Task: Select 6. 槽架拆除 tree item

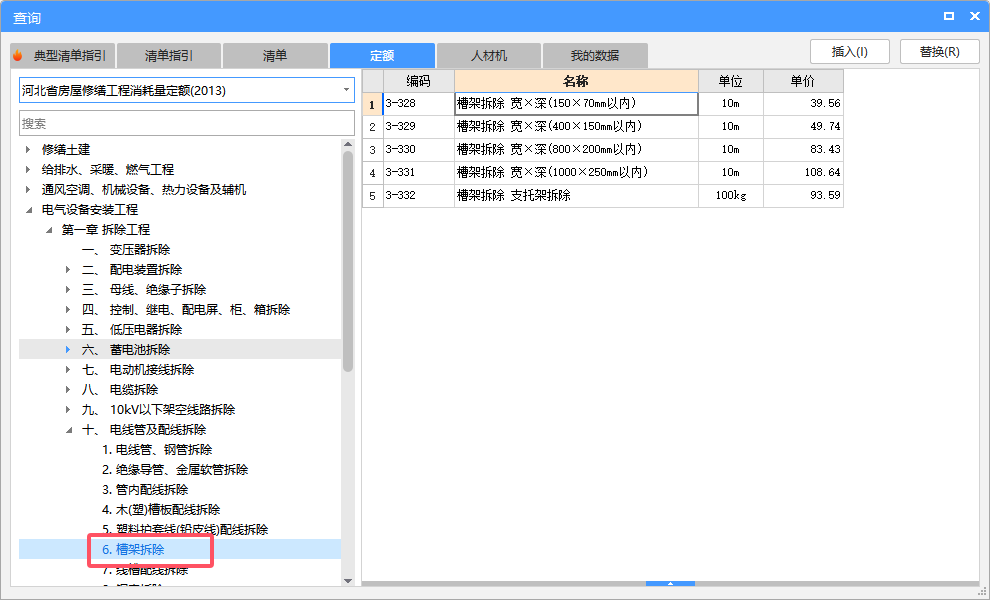Action: (x=133, y=549)
